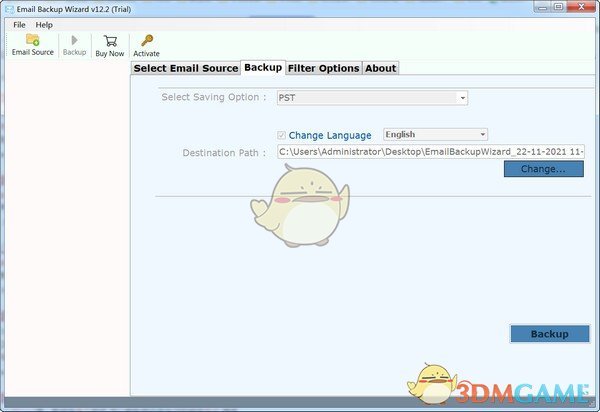The width and height of the screenshot is (600, 412).
Task: Click the Email Source folder icon
Action: (x=33, y=40)
